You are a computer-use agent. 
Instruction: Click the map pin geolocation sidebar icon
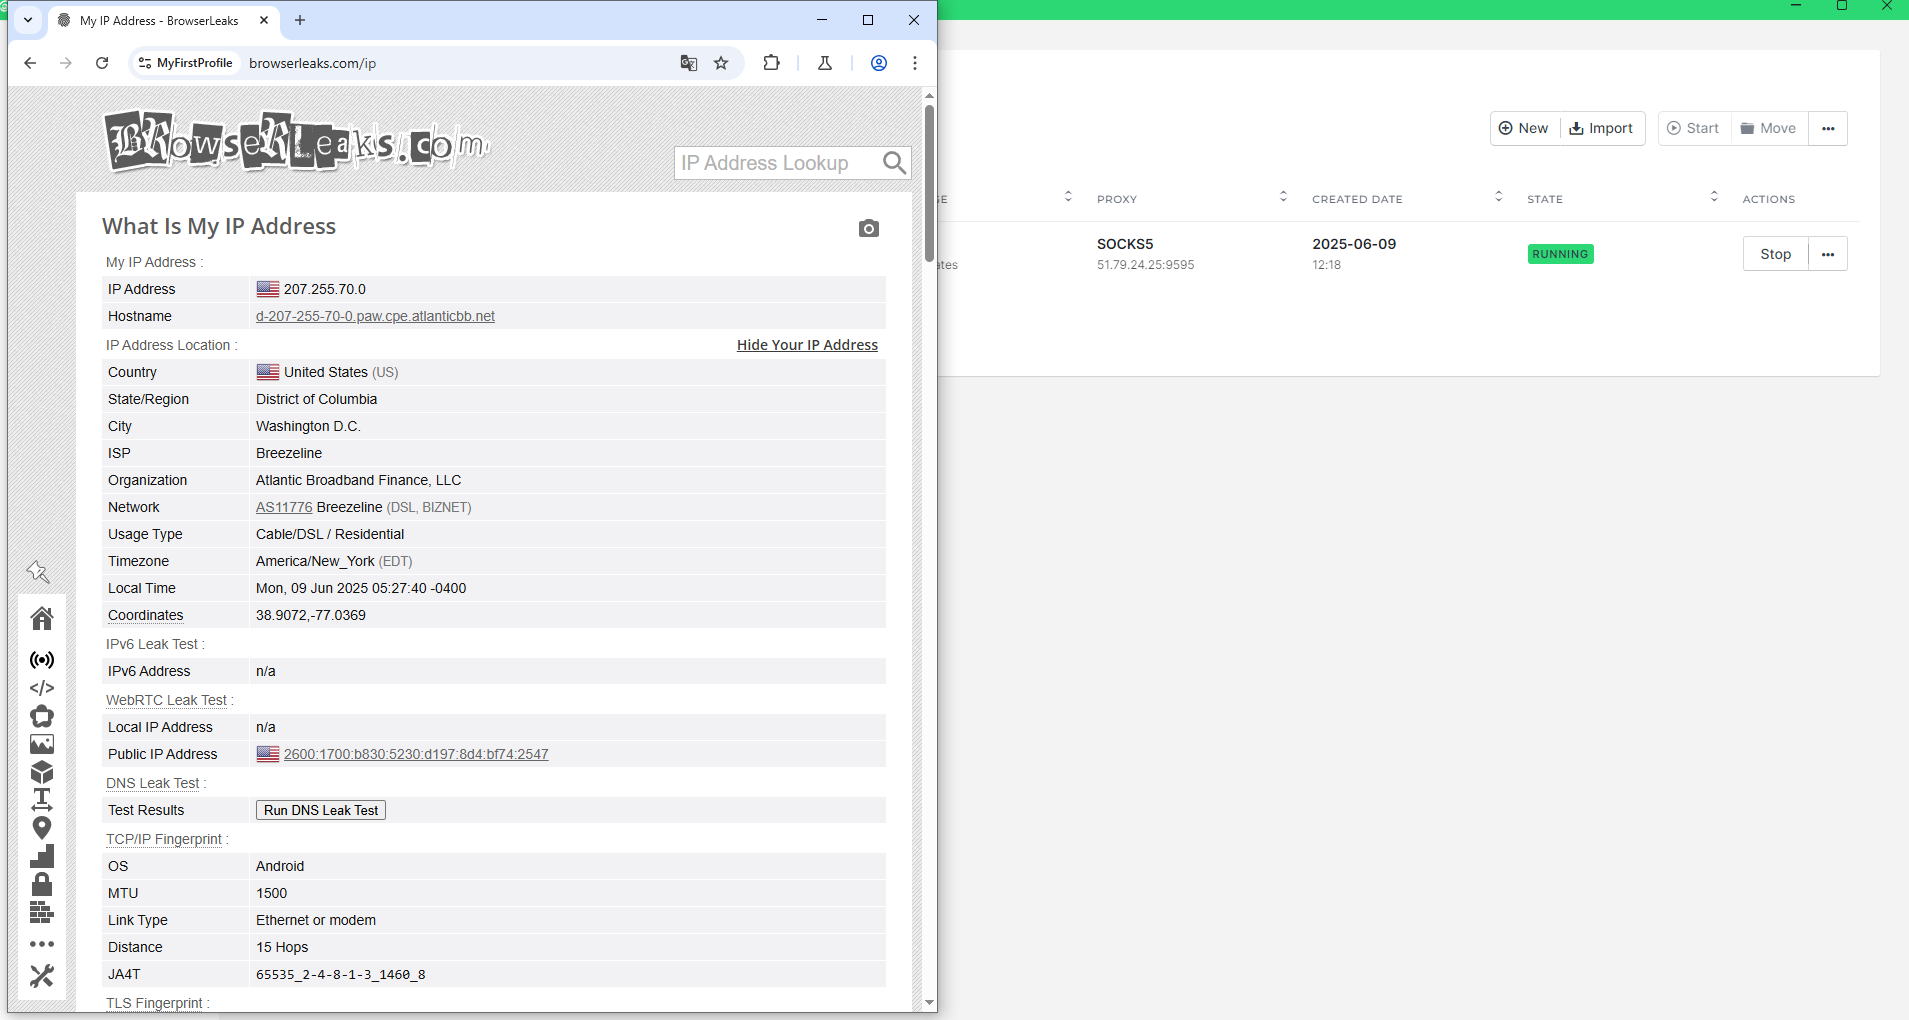[x=42, y=828]
